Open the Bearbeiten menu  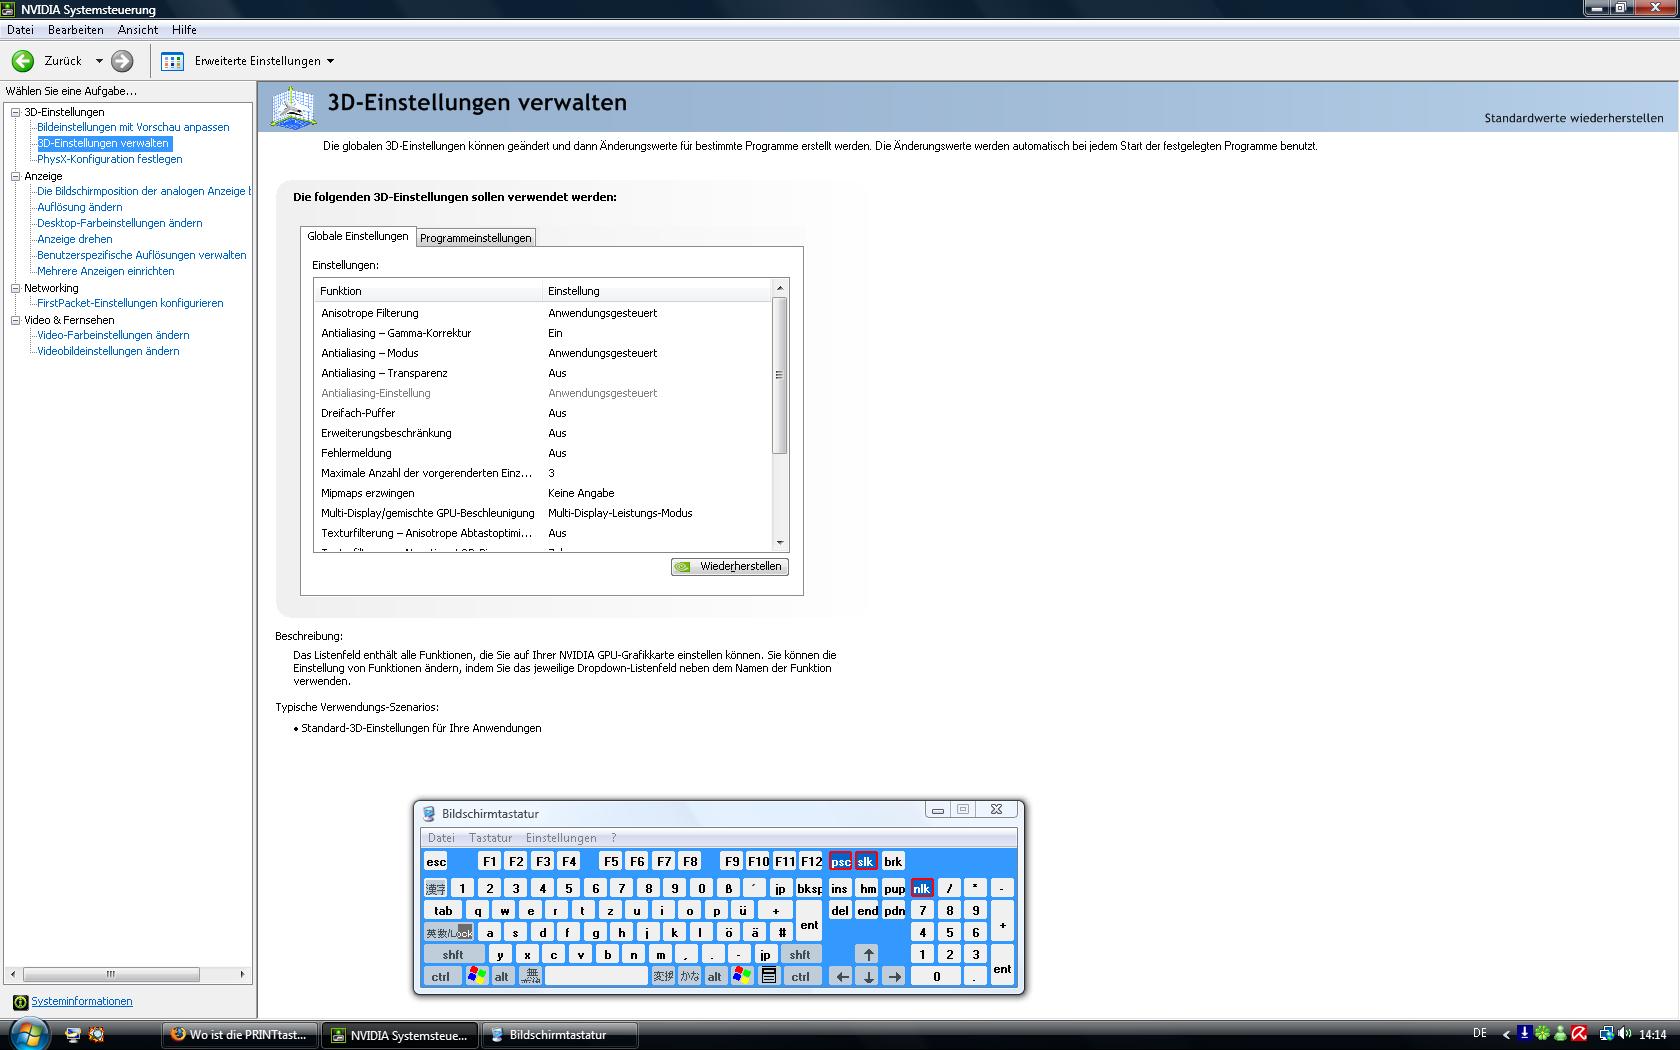(76, 30)
